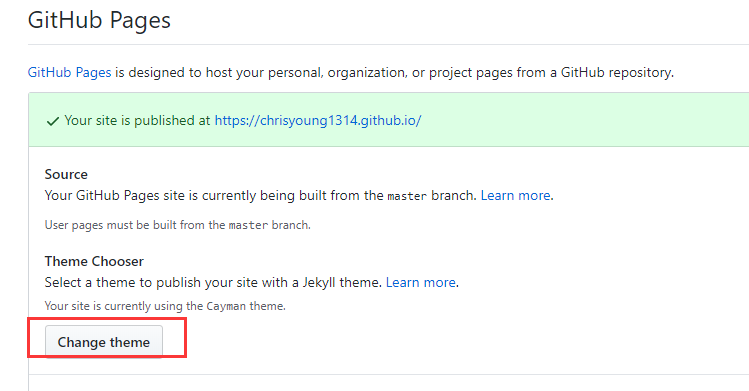Click 'Your GitHub Pages site is currently being built' text
Screen dimensions: 749x391
click(x=260, y=195)
